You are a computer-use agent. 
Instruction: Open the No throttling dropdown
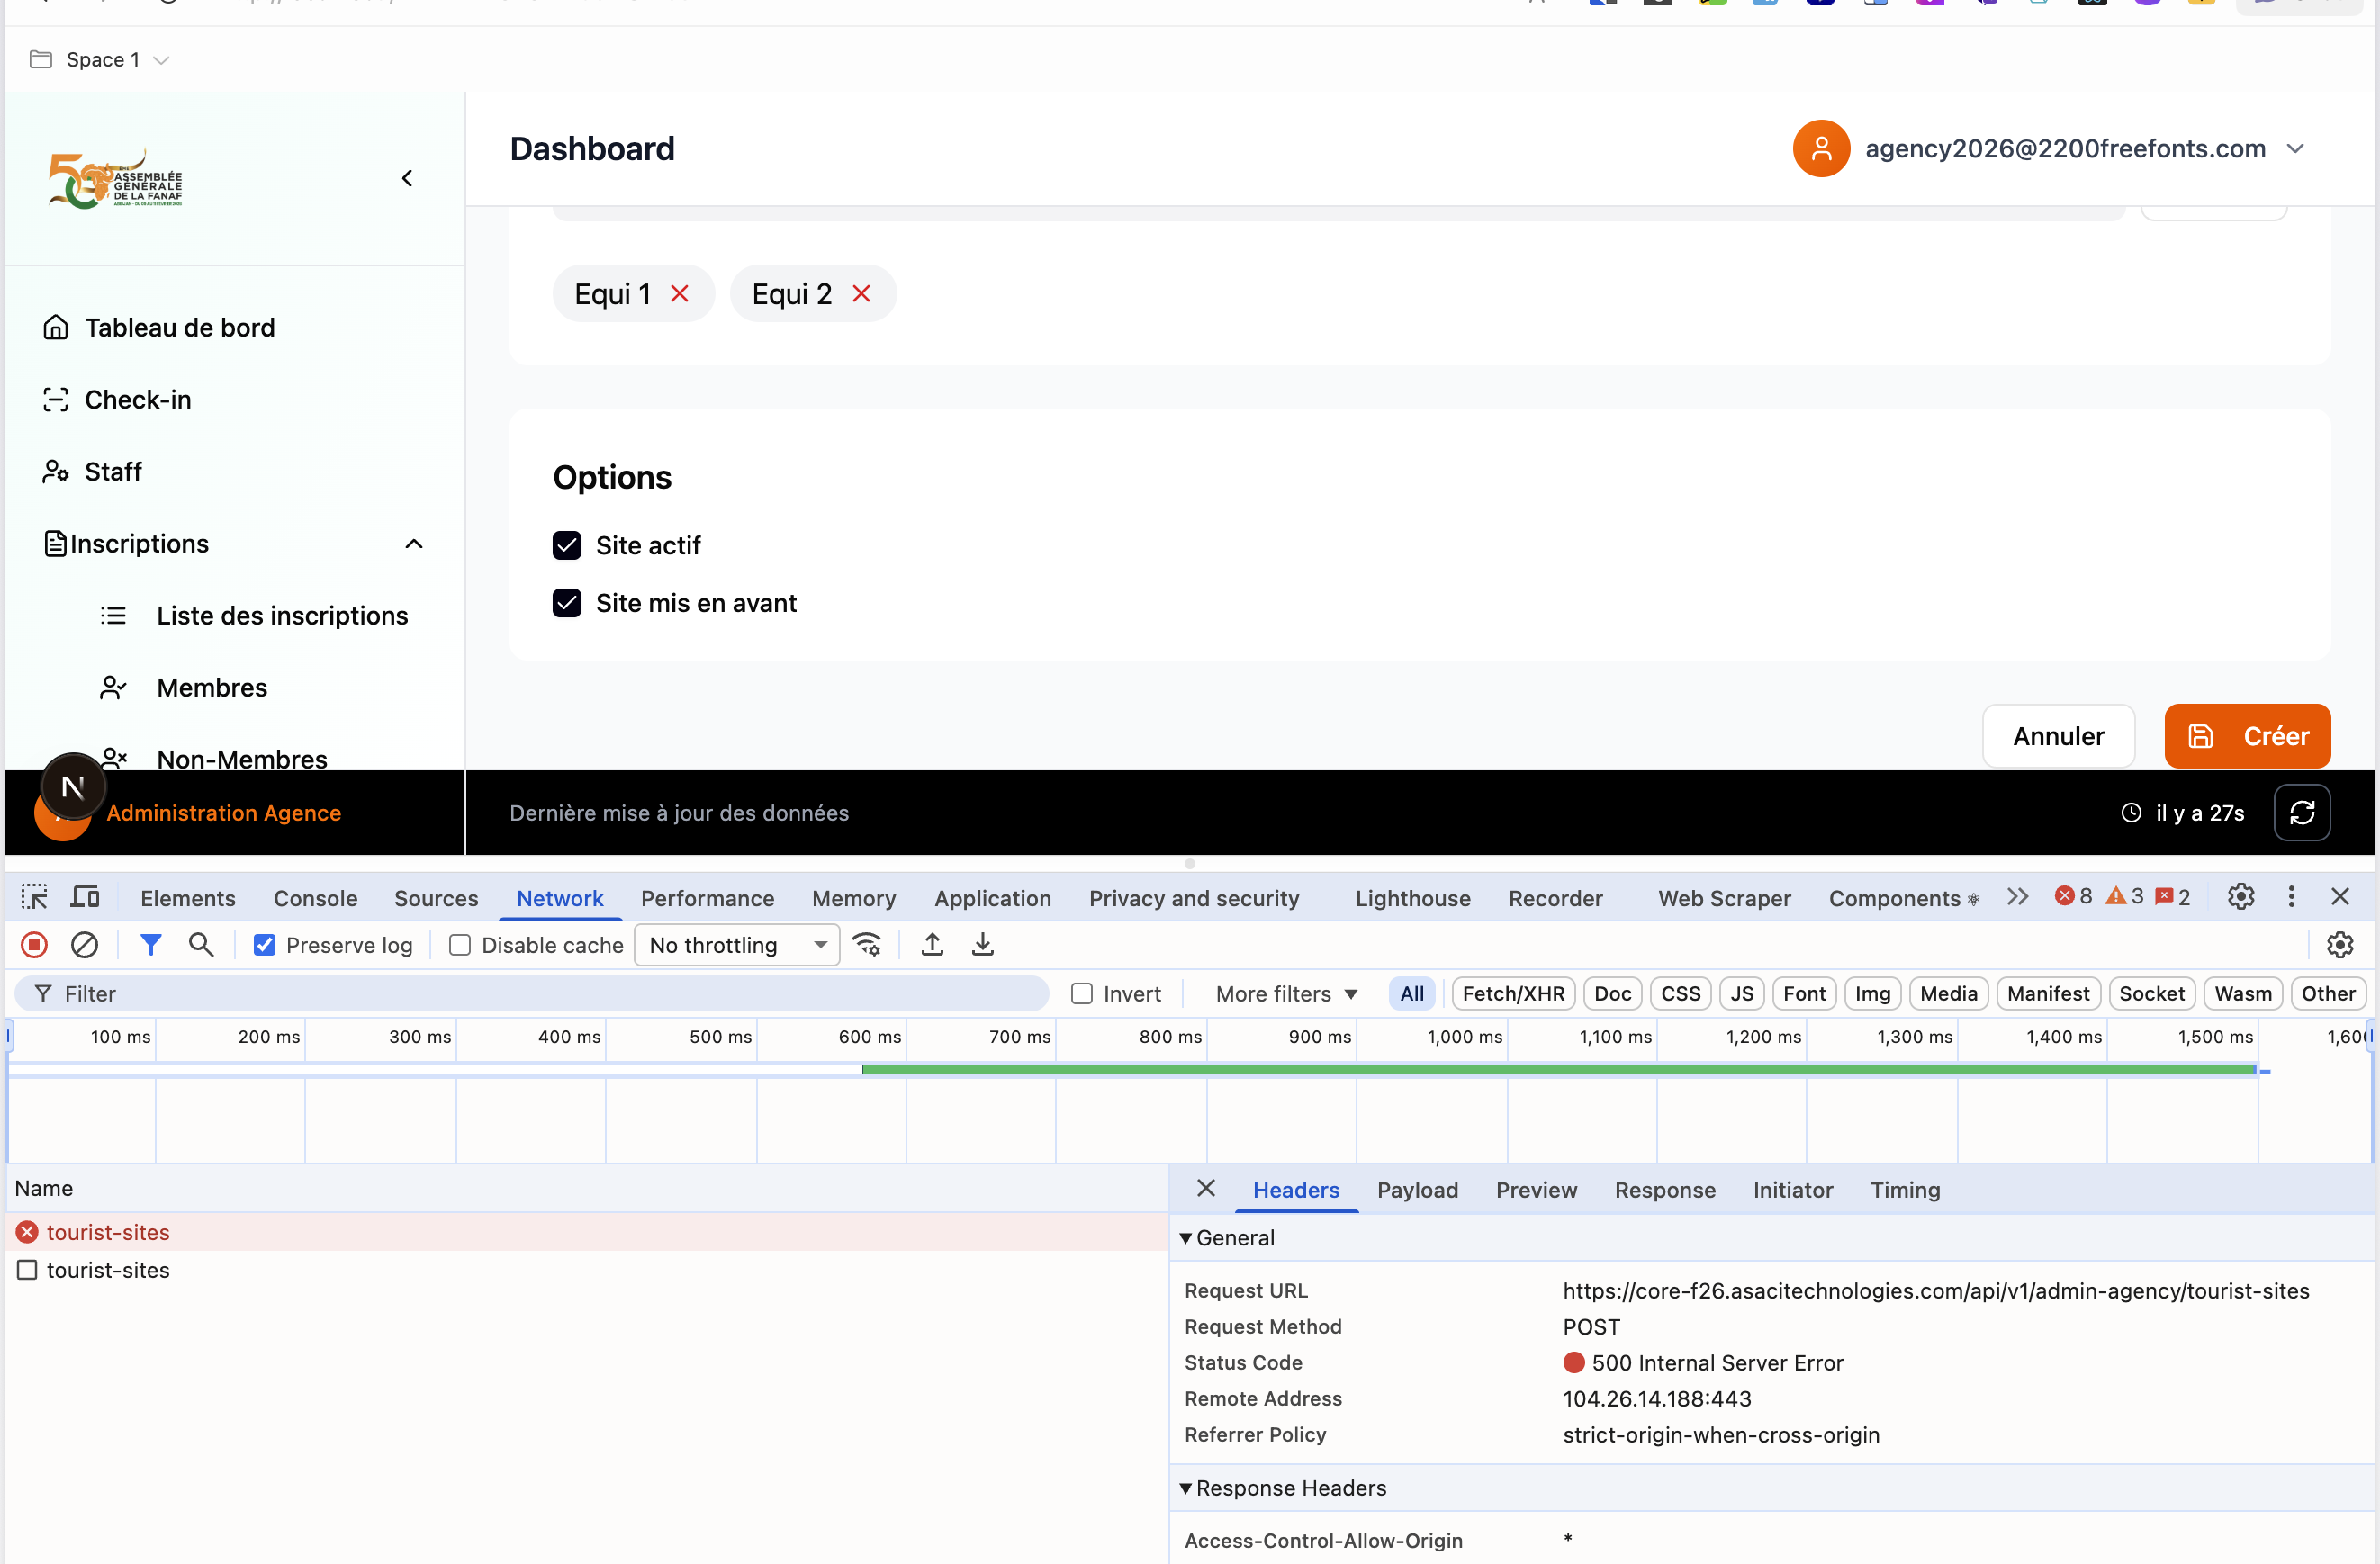coord(737,945)
